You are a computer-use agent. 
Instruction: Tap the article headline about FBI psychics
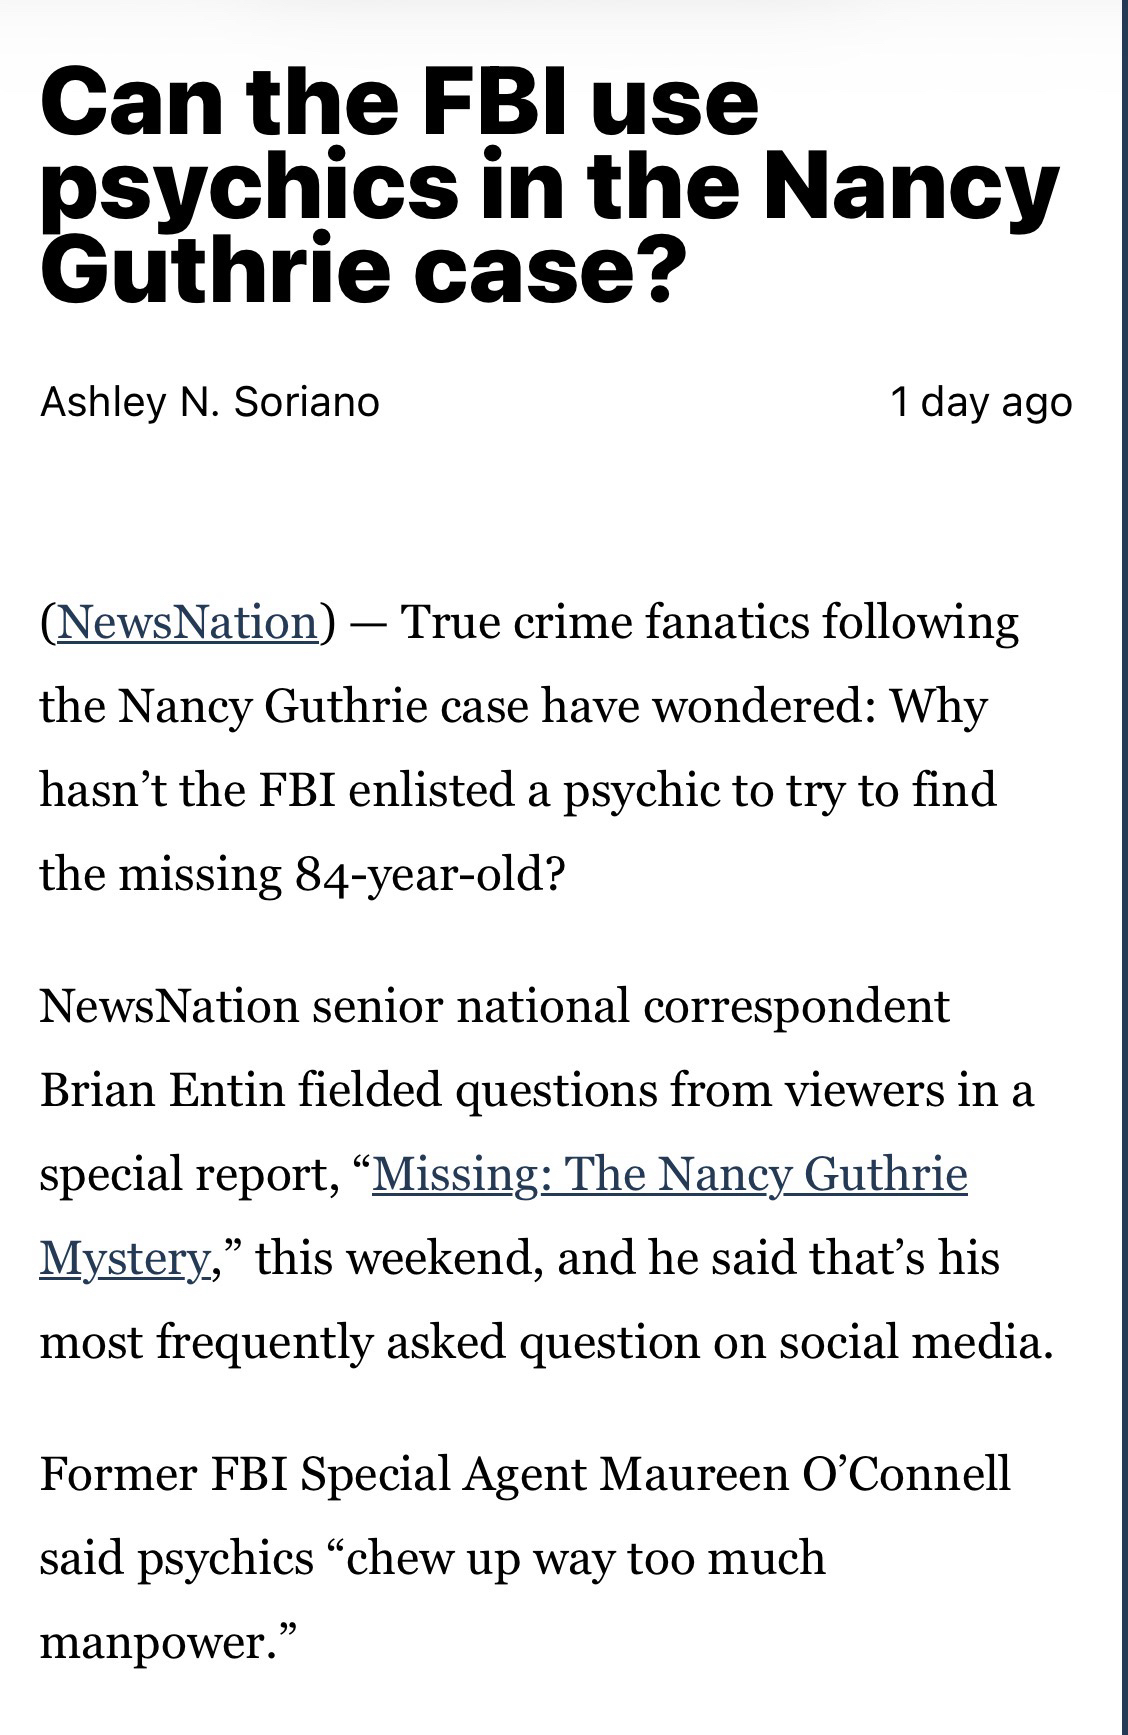point(548,187)
